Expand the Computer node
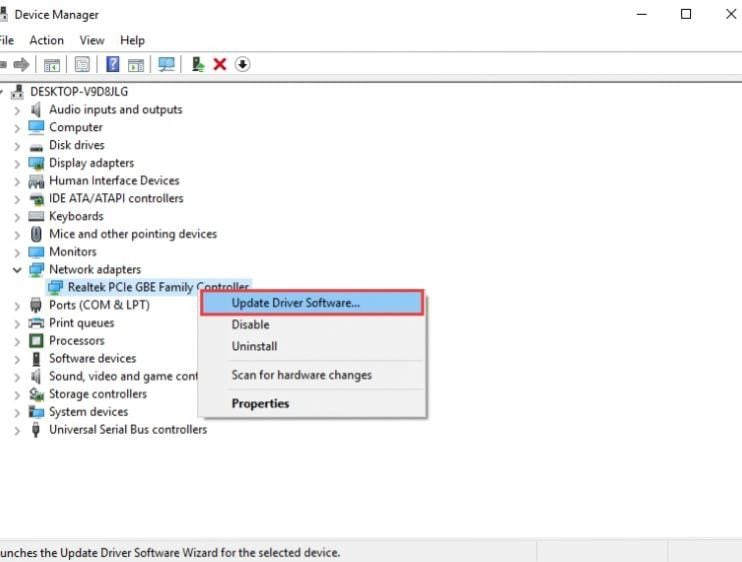Image resolution: width=742 pixels, height=562 pixels. (17, 128)
